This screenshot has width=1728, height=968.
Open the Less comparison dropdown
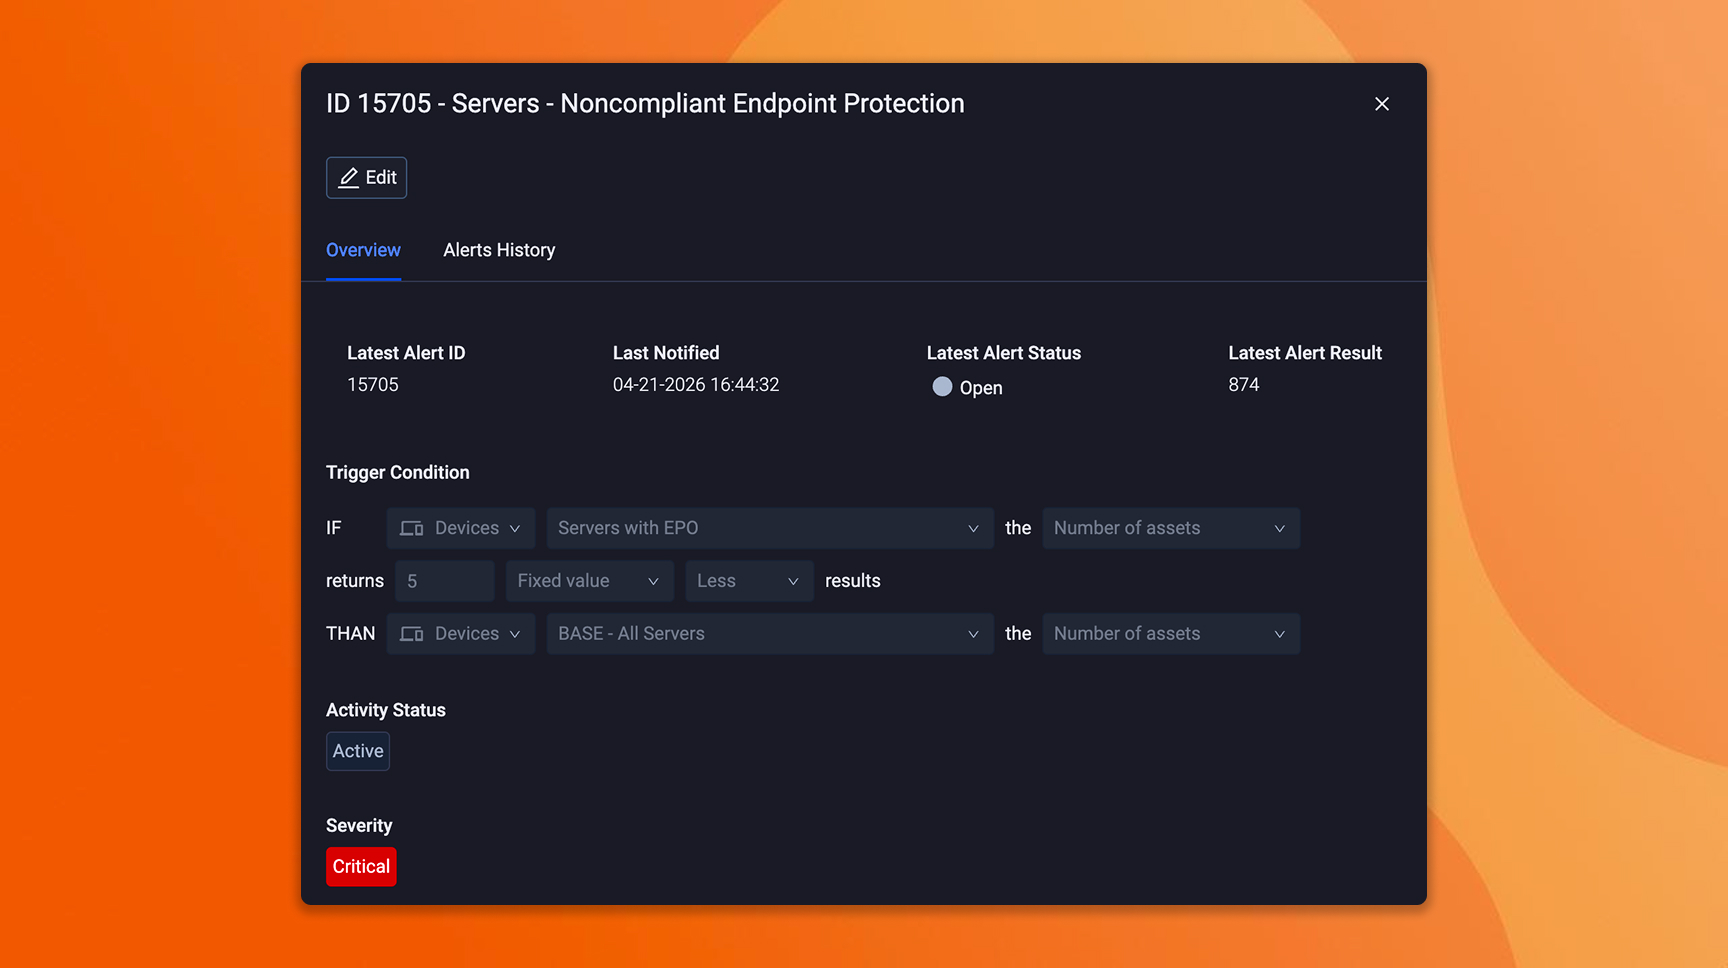pyautogui.click(x=749, y=581)
